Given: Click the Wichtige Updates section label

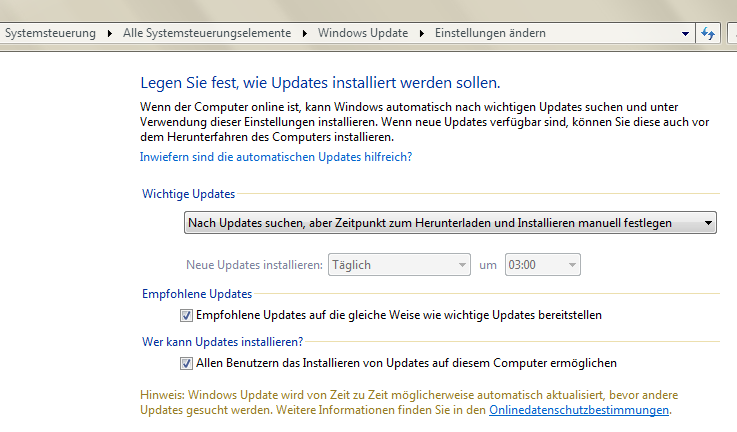Looking at the screenshot, I should pos(188,194).
